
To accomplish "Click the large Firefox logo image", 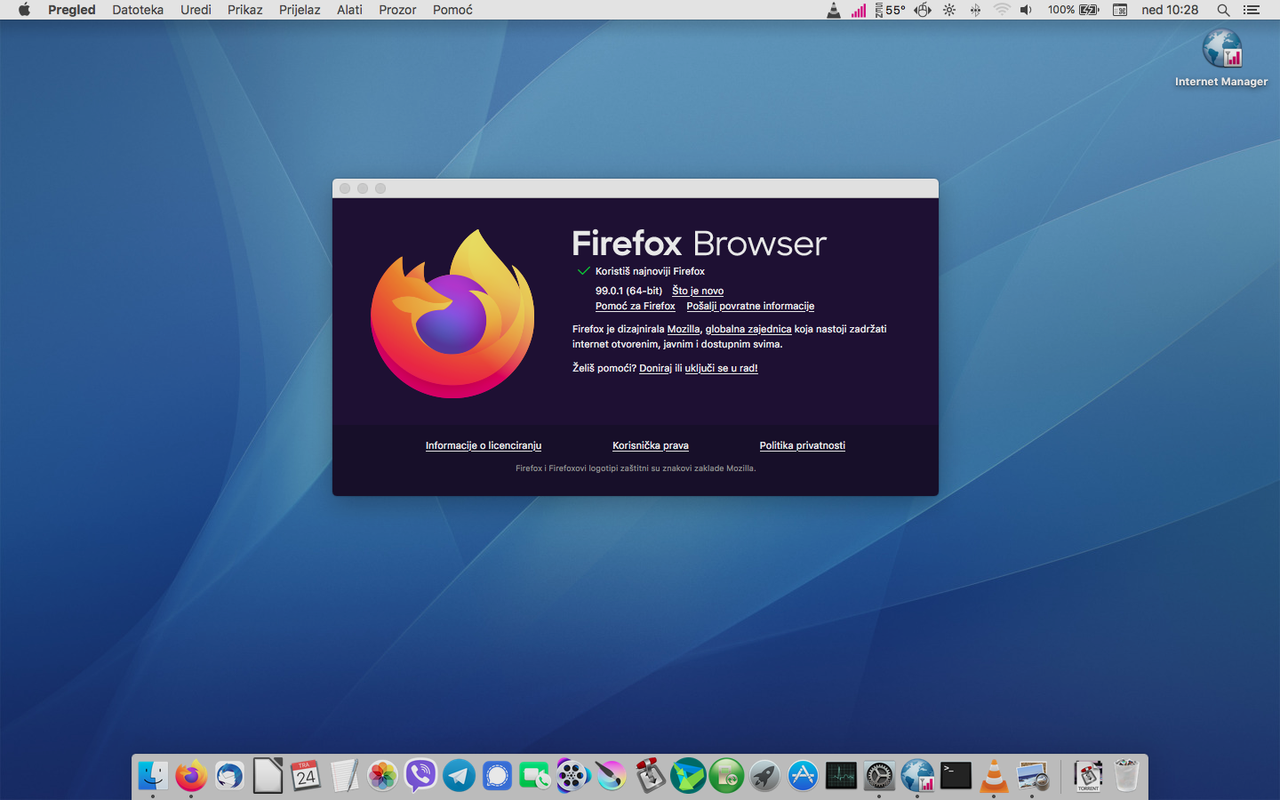I will (453, 314).
